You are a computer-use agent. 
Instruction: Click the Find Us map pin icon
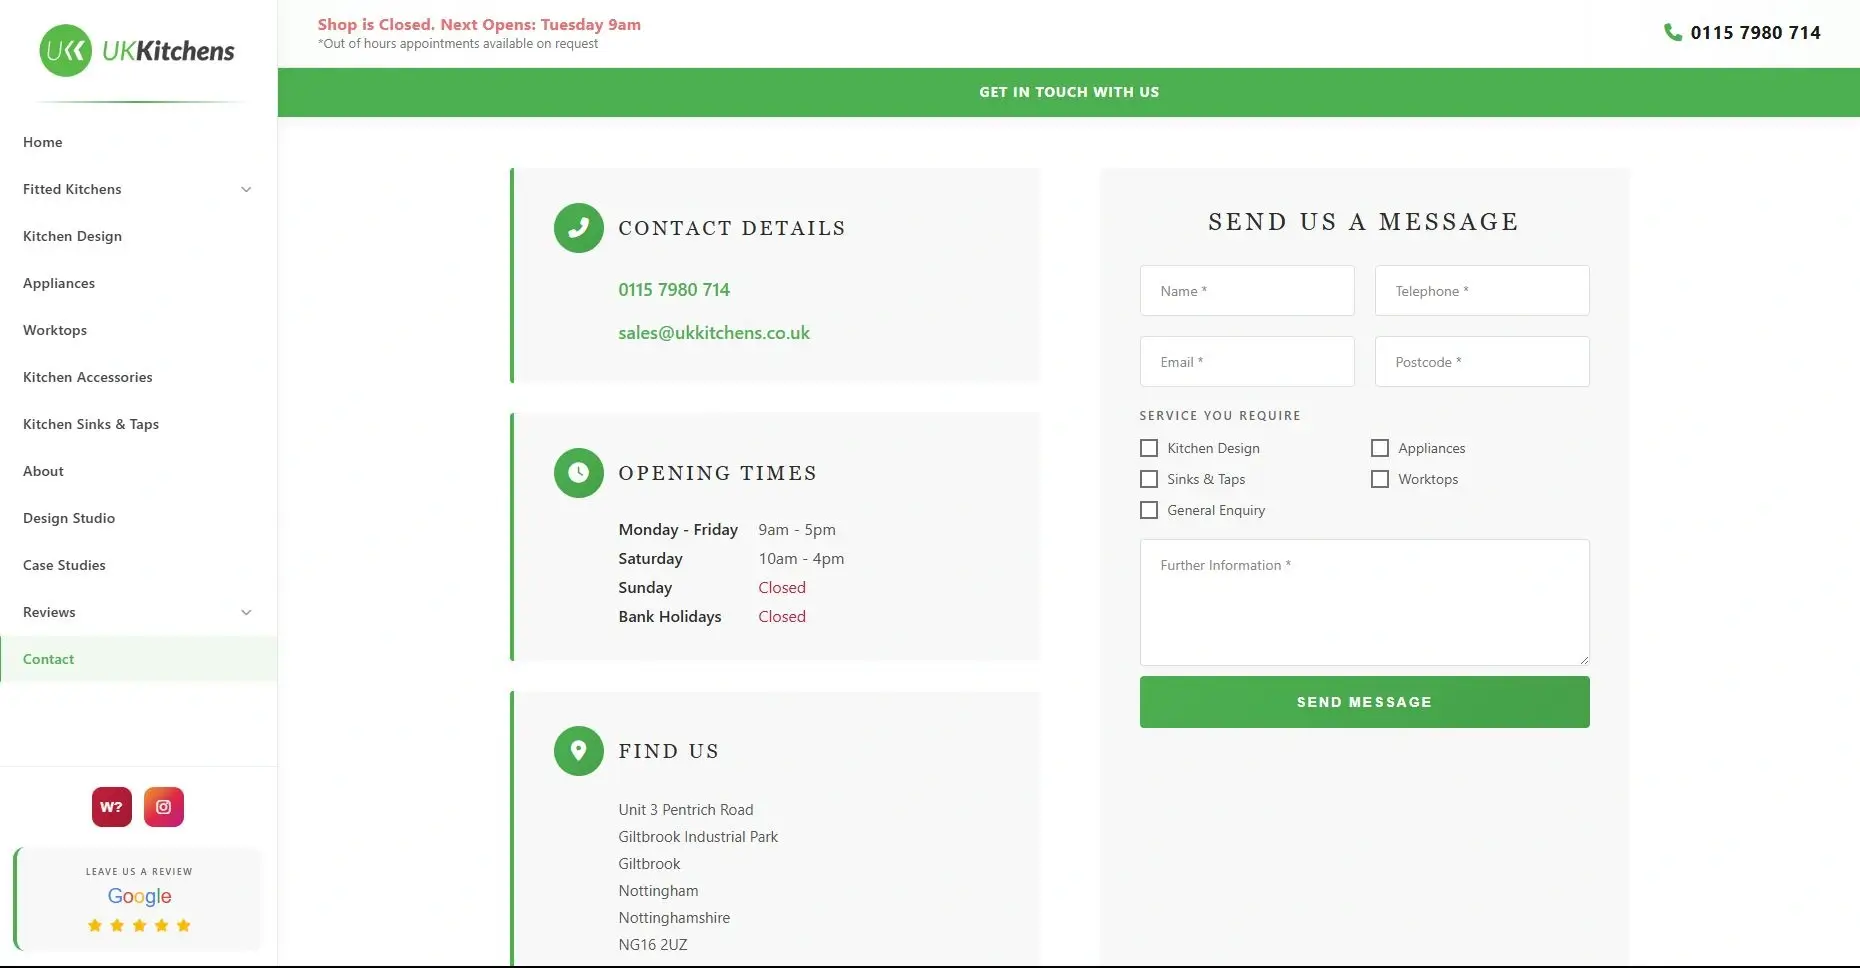[x=579, y=751]
